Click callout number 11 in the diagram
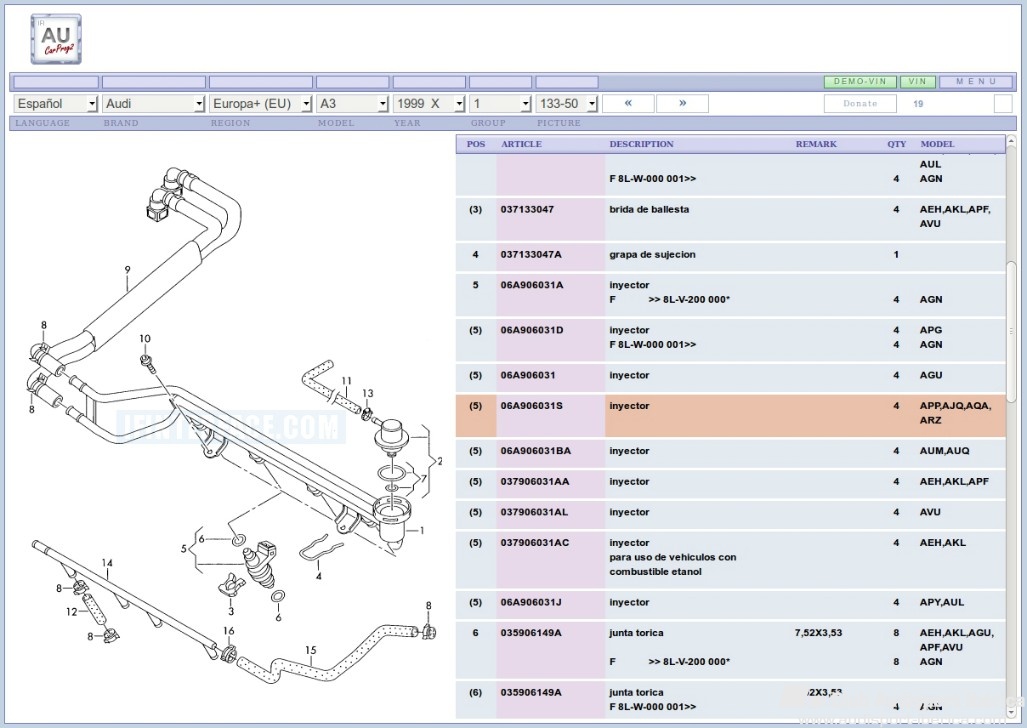Screen dimensions: 1027x728 tap(346, 381)
